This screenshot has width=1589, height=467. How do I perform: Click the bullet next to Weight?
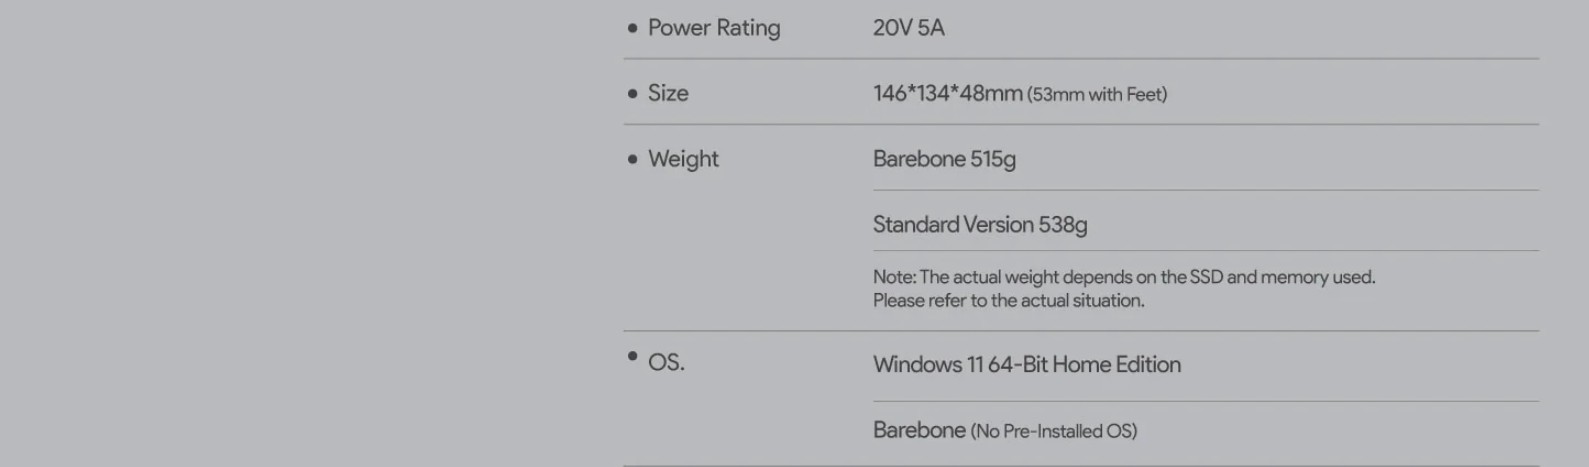(632, 159)
